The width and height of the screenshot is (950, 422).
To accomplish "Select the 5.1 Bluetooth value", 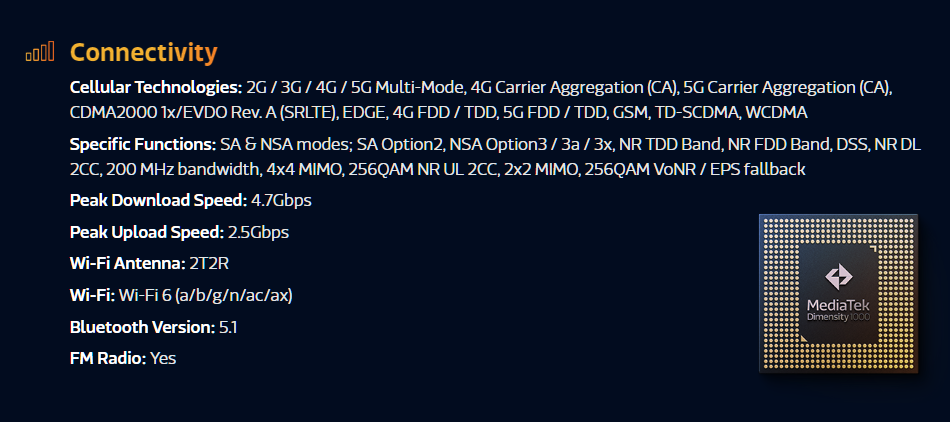I will pos(227,327).
